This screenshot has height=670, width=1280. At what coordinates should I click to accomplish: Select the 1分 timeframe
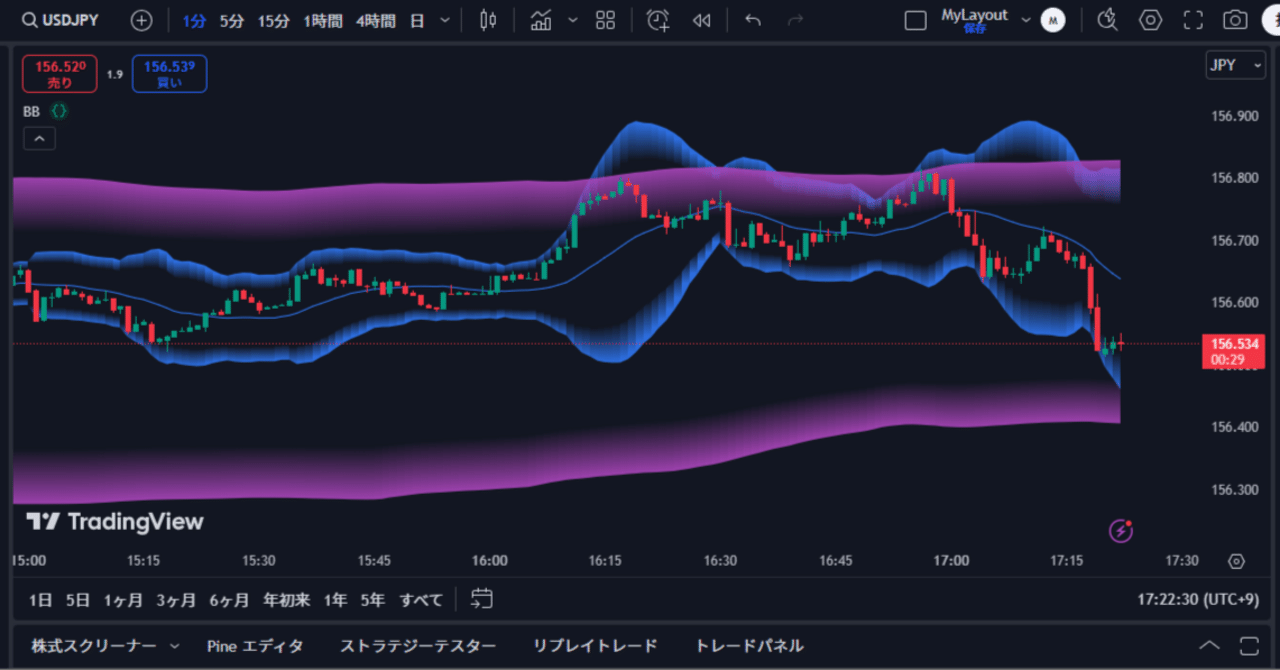click(x=193, y=20)
